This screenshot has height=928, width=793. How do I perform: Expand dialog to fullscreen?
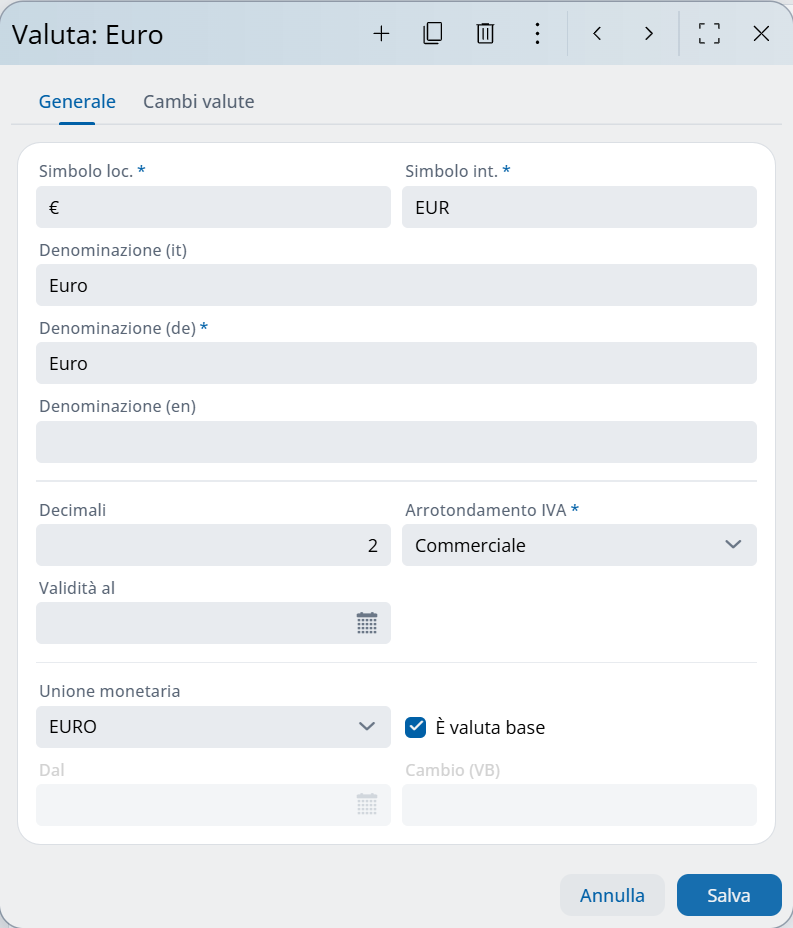[709, 33]
